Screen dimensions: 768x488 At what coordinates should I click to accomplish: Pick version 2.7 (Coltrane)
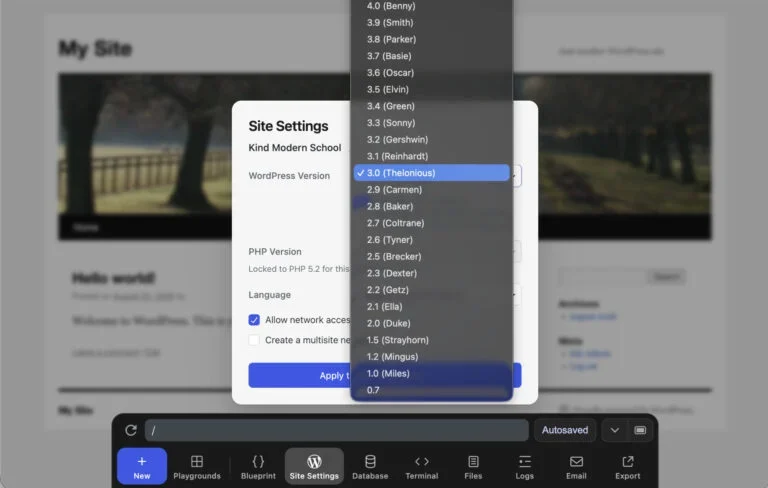coord(432,223)
